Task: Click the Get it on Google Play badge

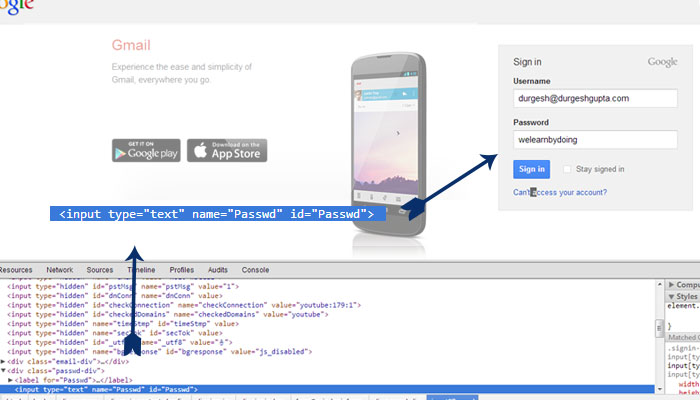Action: (146, 150)
